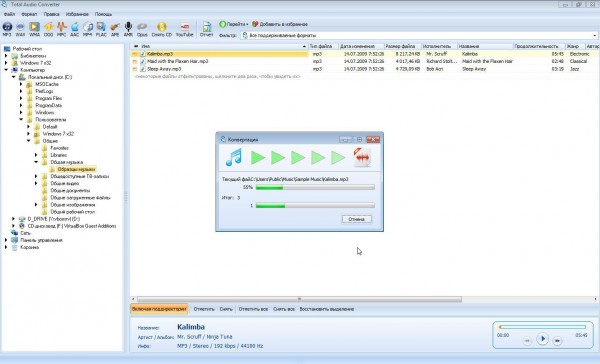Click the horizontal scrollbar of file list

pos(299,299)
